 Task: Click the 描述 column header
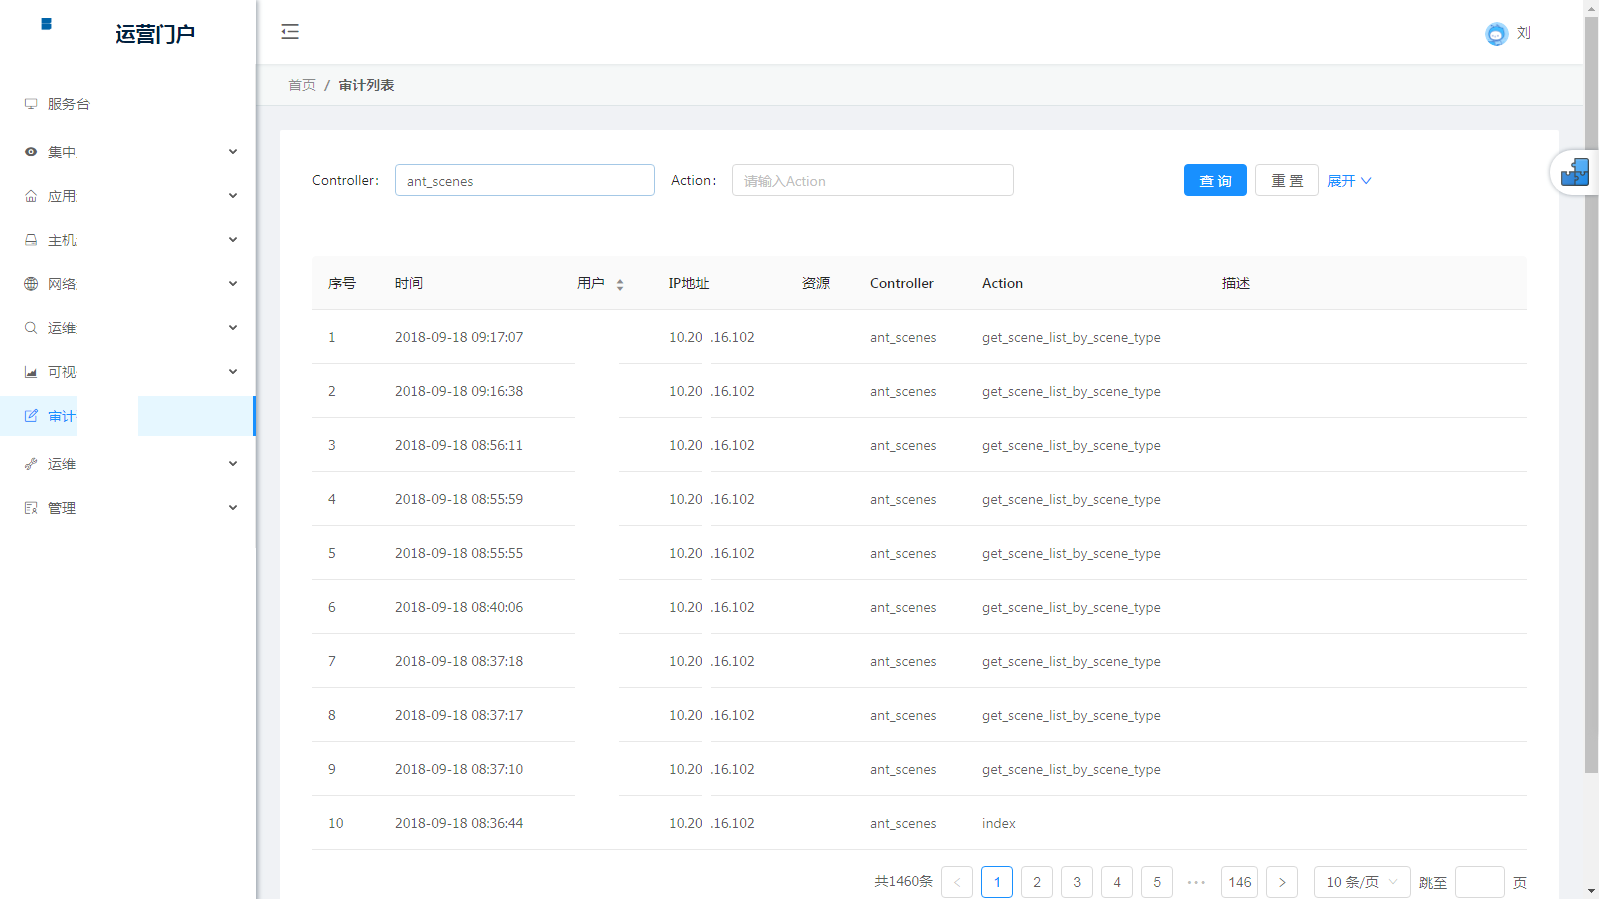(1236, 283)
